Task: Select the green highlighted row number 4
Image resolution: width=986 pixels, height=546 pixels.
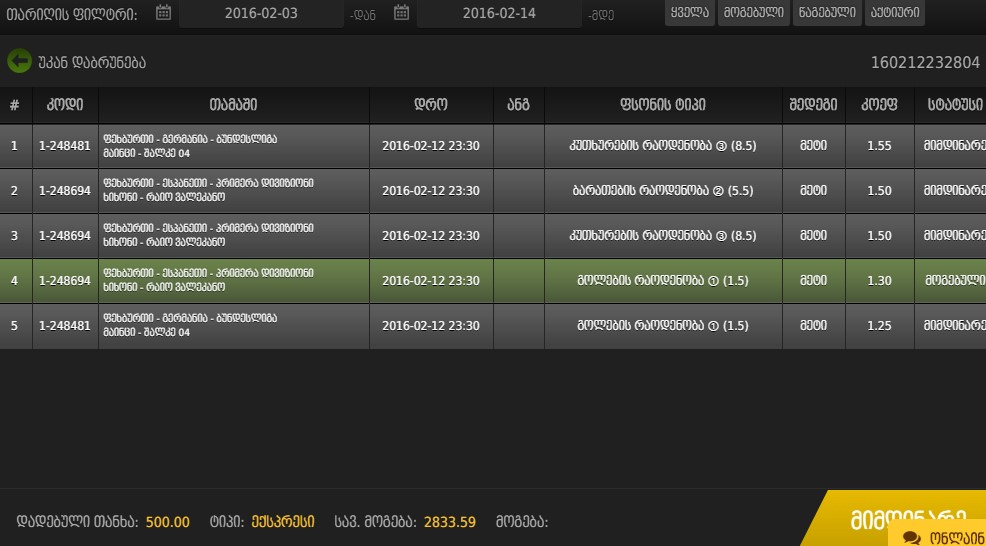Action: point(493,281)
